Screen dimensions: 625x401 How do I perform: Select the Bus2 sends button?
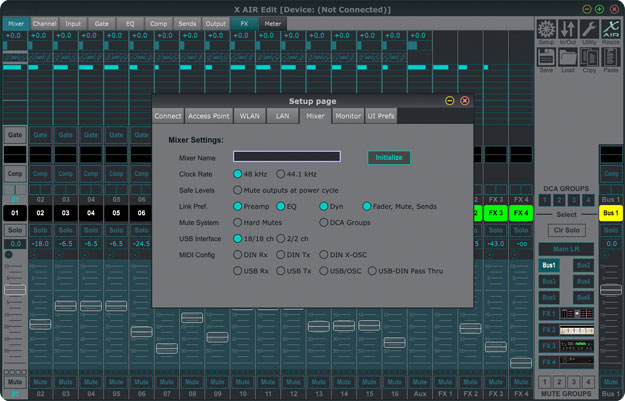click(584, 265)
